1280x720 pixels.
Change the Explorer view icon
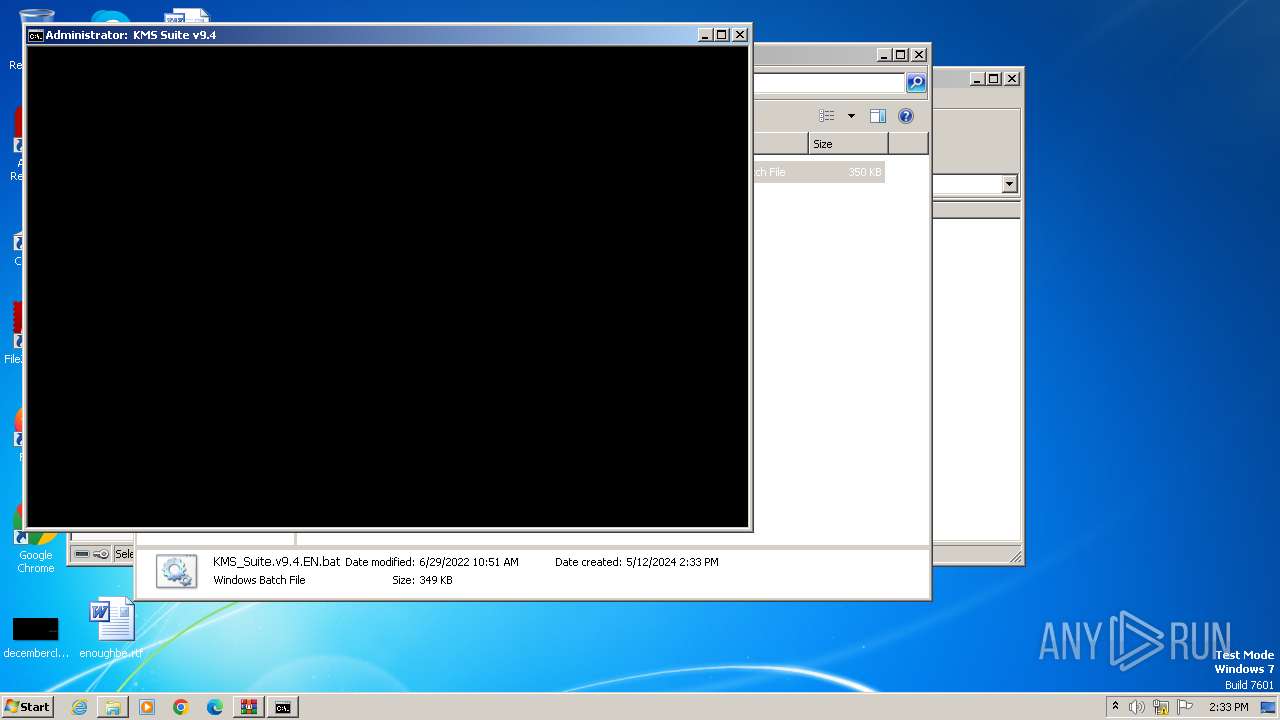tap(827, 116)
